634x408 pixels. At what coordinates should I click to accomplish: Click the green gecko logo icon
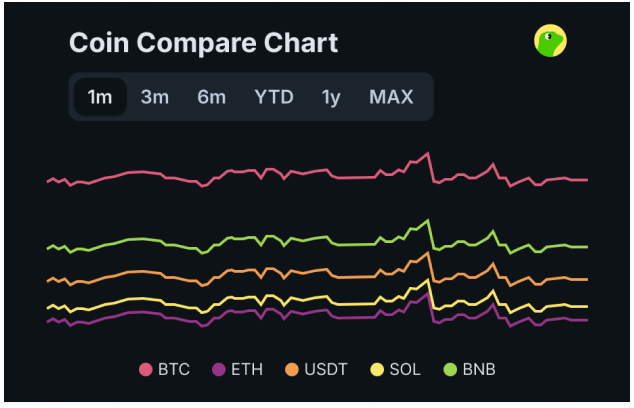[x=551, y=40]
